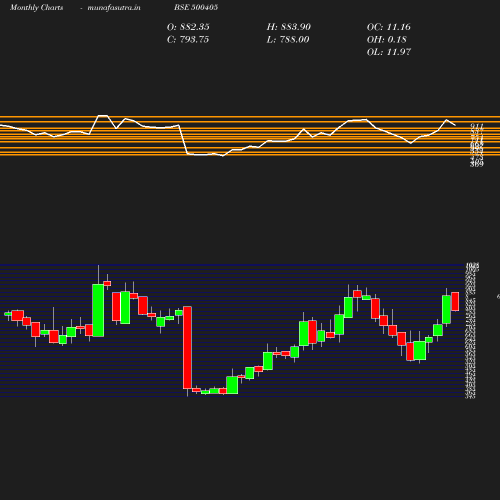
Task: Click the Monthly Charts title text
Action: point(36,7)
